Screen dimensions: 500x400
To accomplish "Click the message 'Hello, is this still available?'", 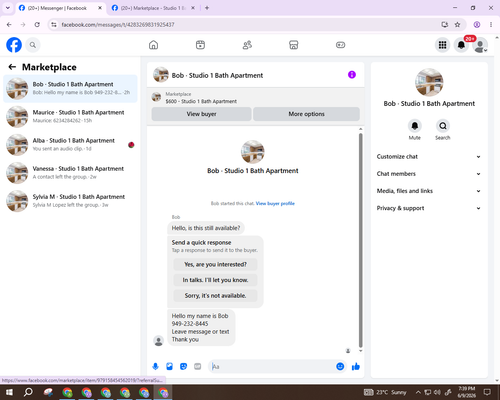I will click(206, 228).
